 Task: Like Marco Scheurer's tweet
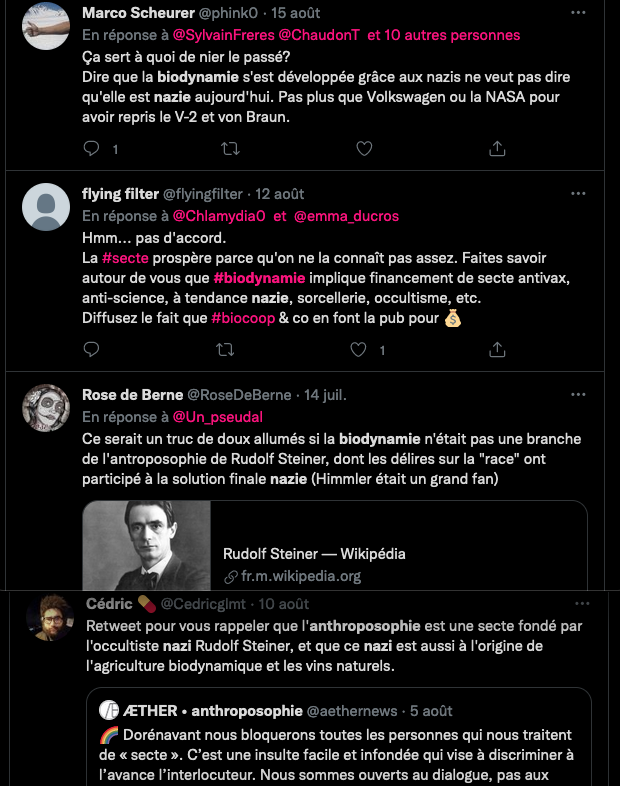tap(364, 148)
